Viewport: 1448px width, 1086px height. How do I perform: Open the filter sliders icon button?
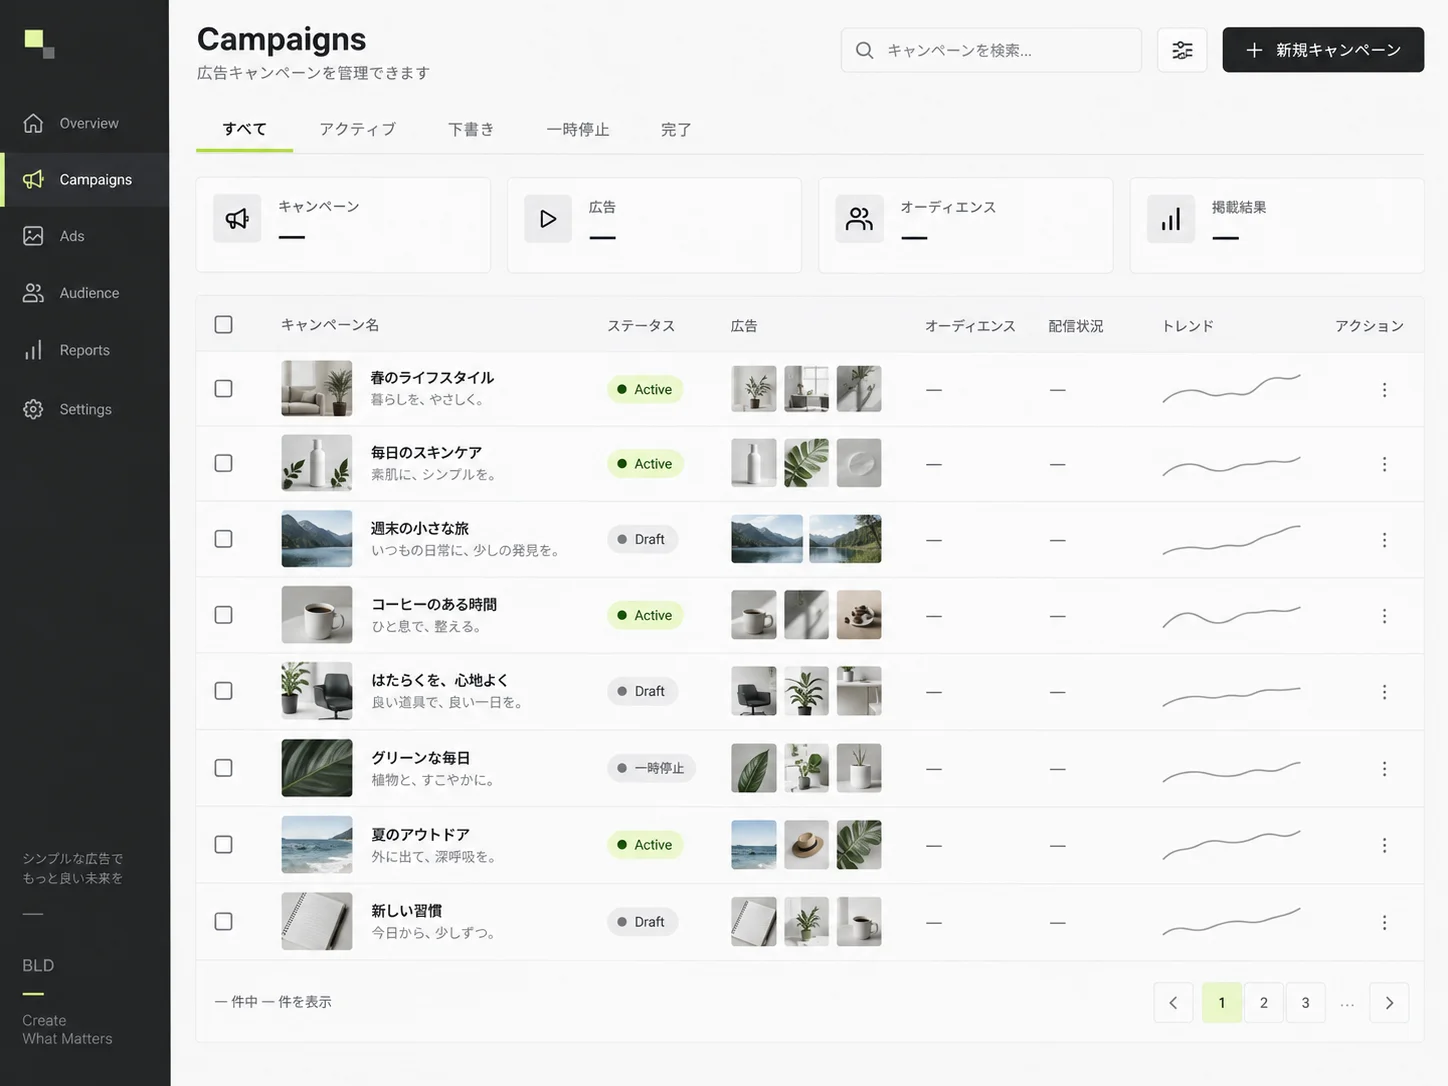pyautogui.click(x=1182, y=50)
